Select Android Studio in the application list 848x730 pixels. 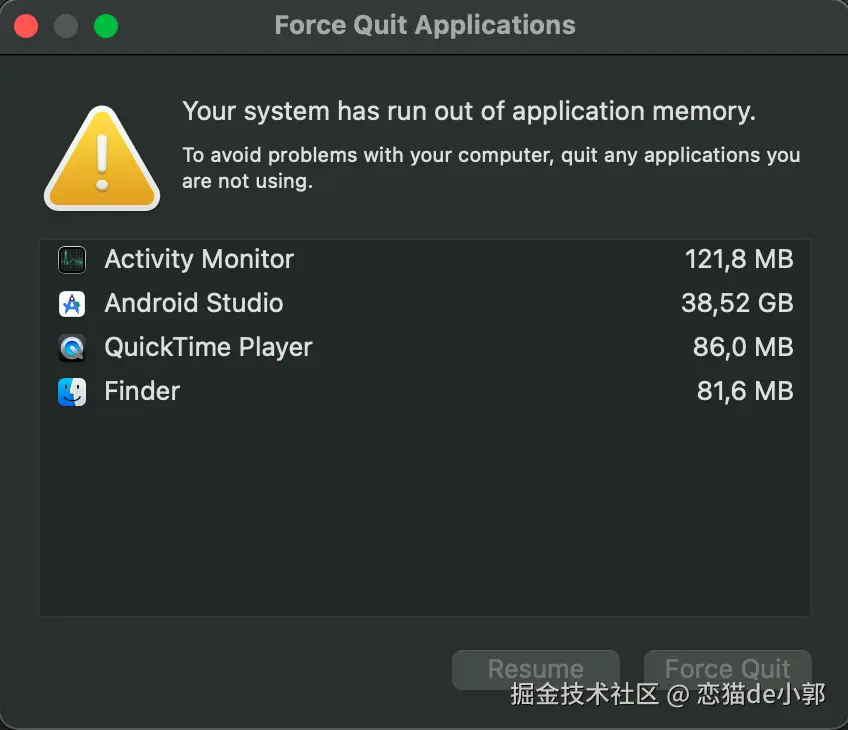(194, 304)
